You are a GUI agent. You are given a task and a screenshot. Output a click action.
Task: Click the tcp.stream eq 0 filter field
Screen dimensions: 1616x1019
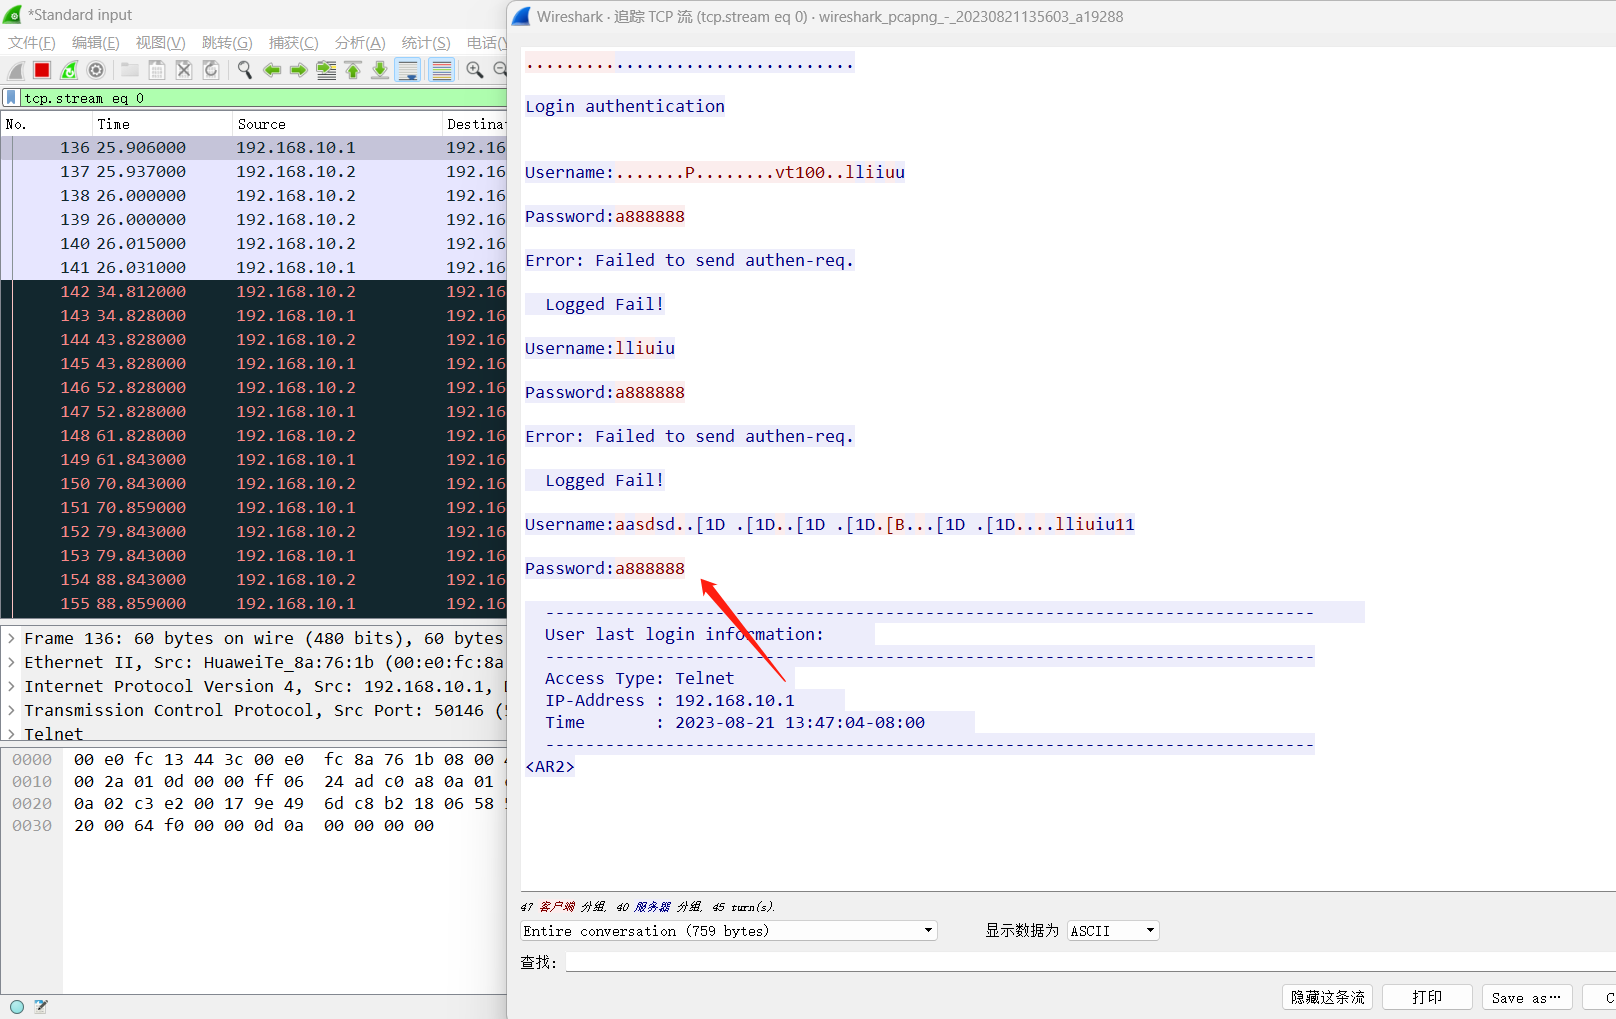point(264,98)
